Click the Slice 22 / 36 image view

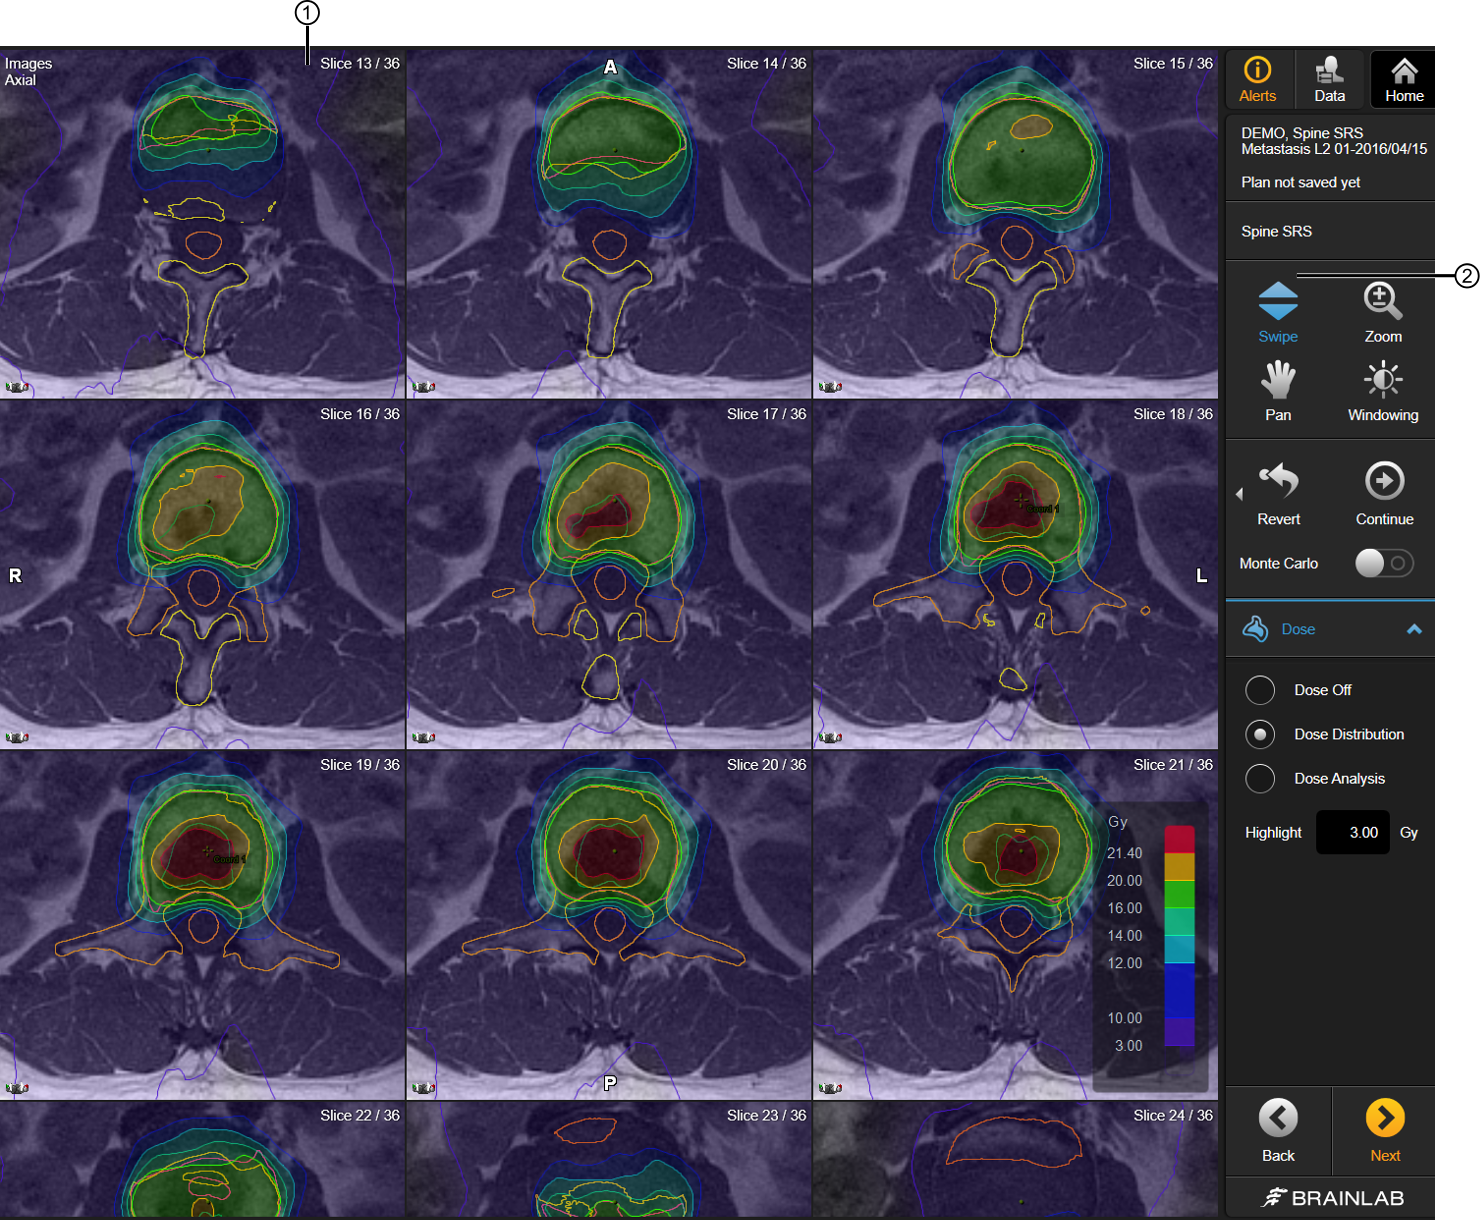pyautogui.click(x=202, y=1160)
